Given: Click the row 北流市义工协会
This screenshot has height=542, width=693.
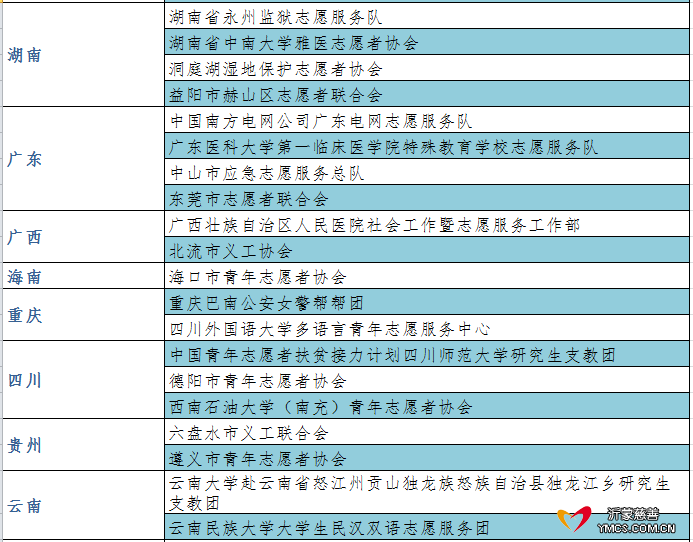Looking at the screenshot, I should point(427,250).
